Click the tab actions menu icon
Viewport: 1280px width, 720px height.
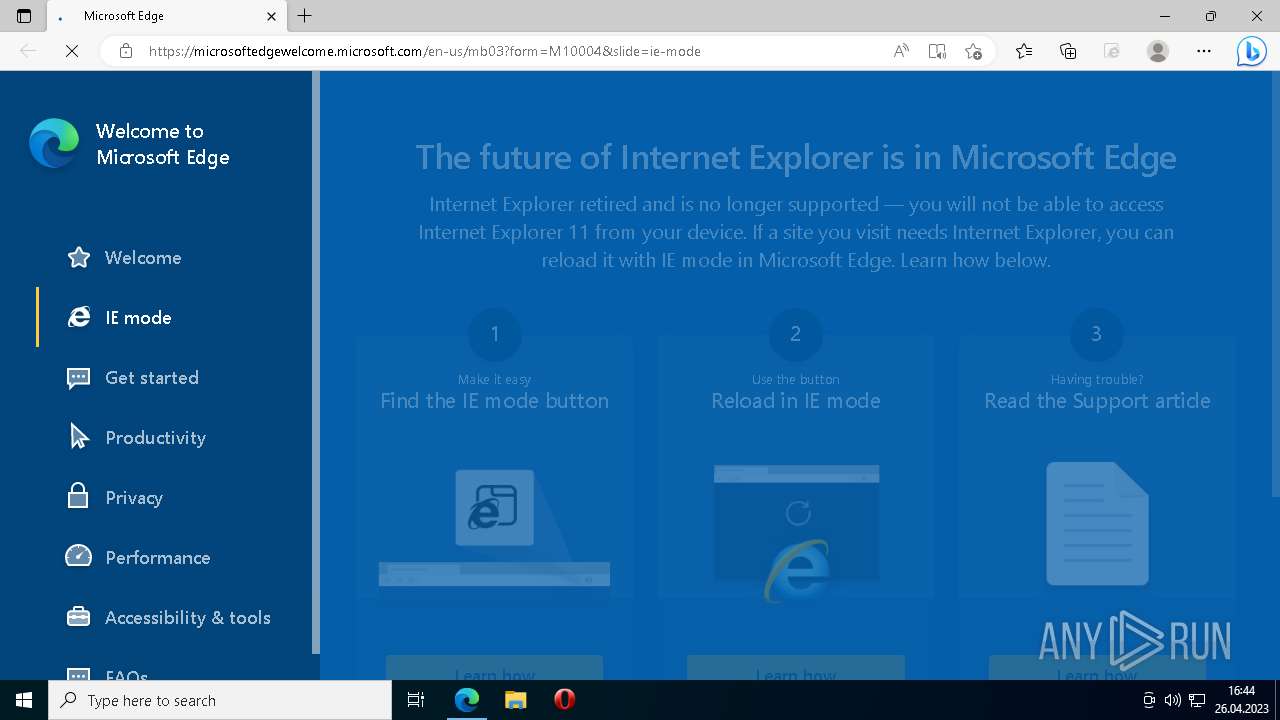tap(24, 16)
